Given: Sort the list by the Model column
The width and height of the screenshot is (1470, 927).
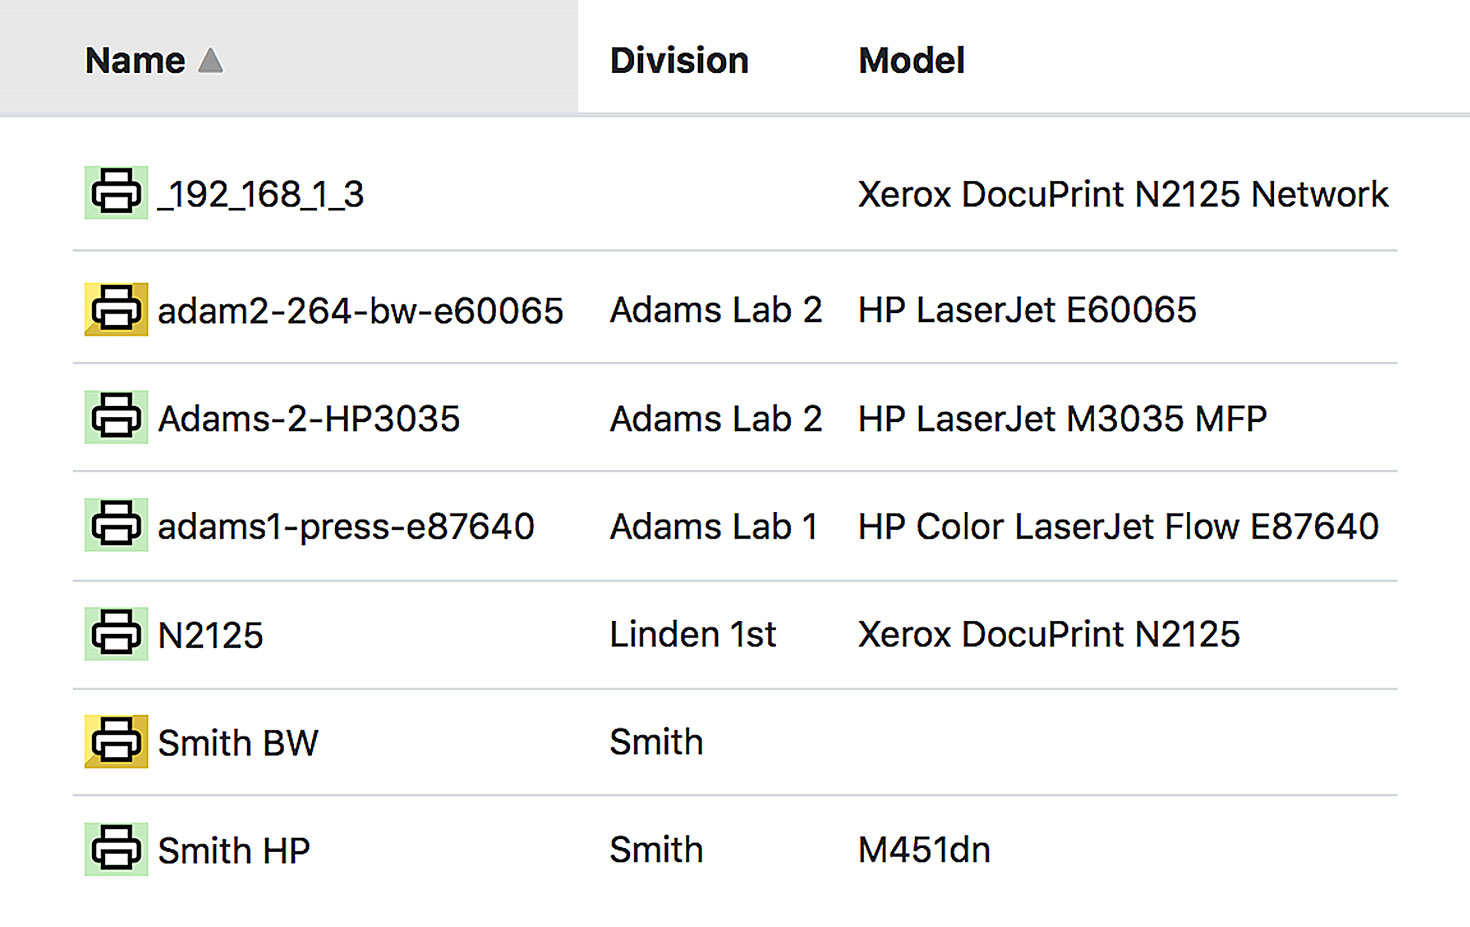Looking at the screenshot, I should [x=911, y=61].
